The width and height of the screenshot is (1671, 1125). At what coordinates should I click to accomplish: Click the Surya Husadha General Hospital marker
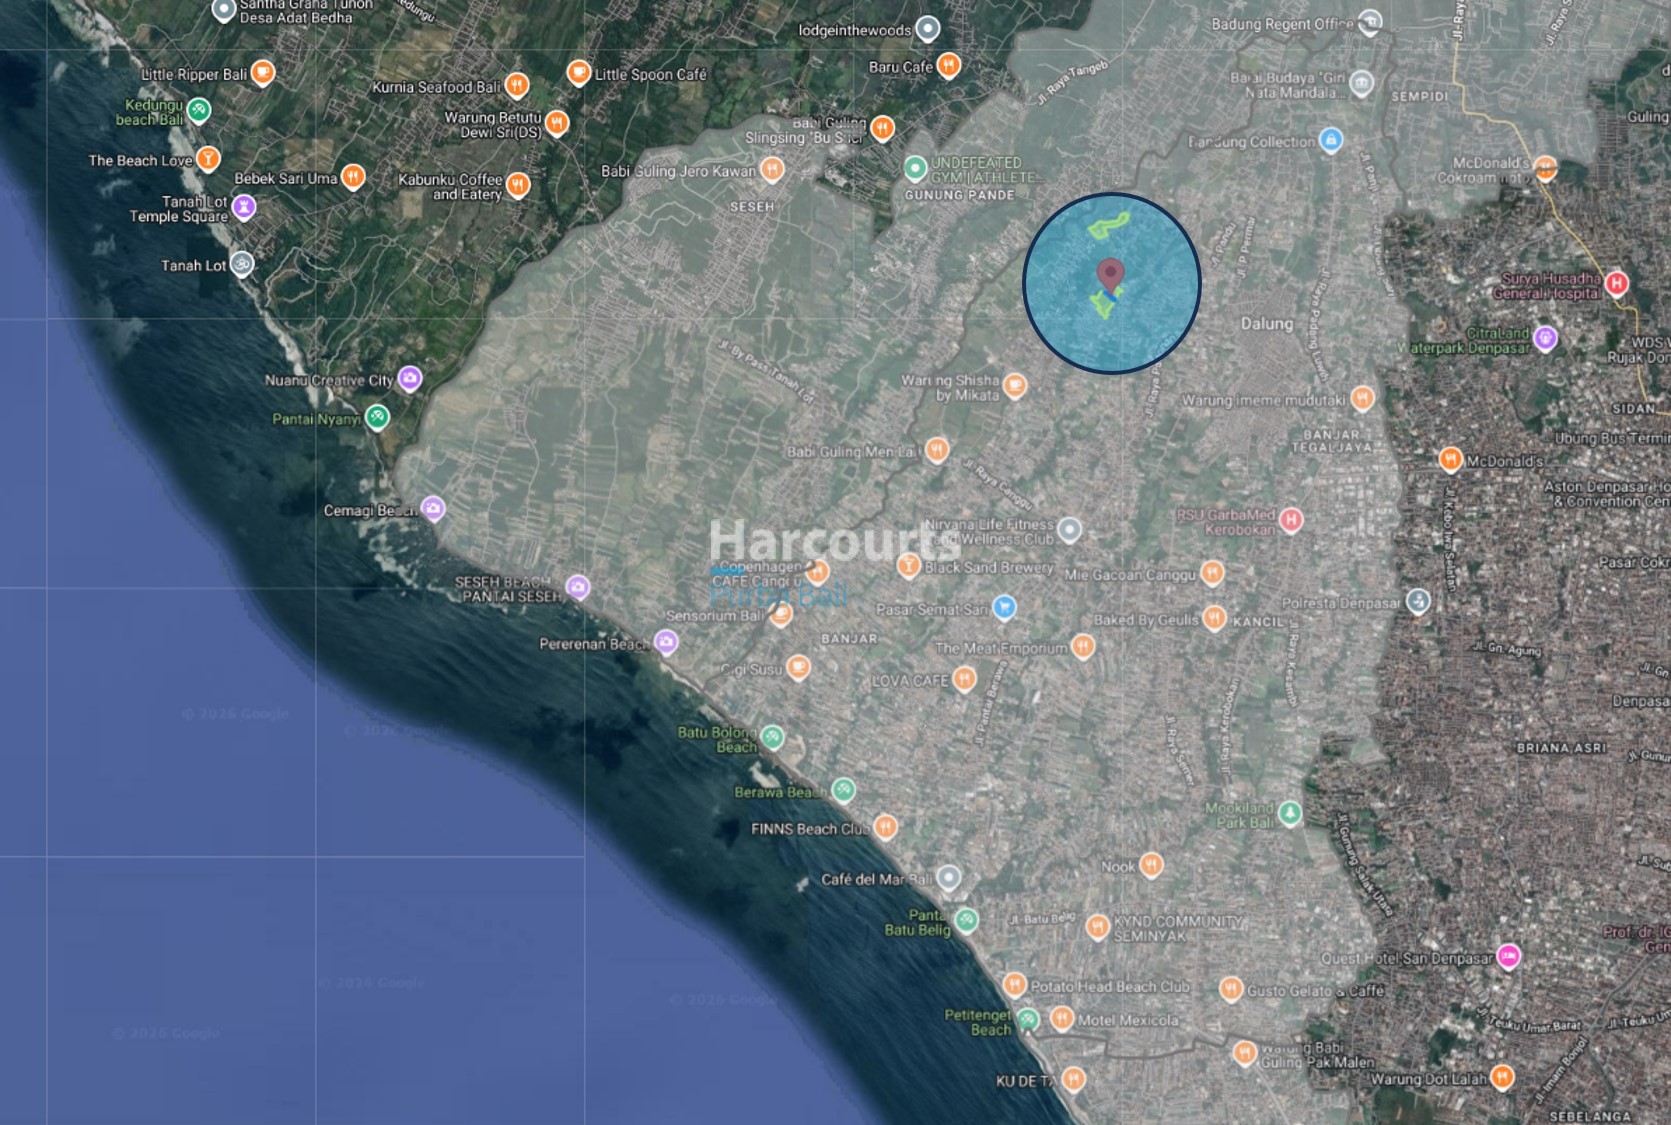point(1616,284)
